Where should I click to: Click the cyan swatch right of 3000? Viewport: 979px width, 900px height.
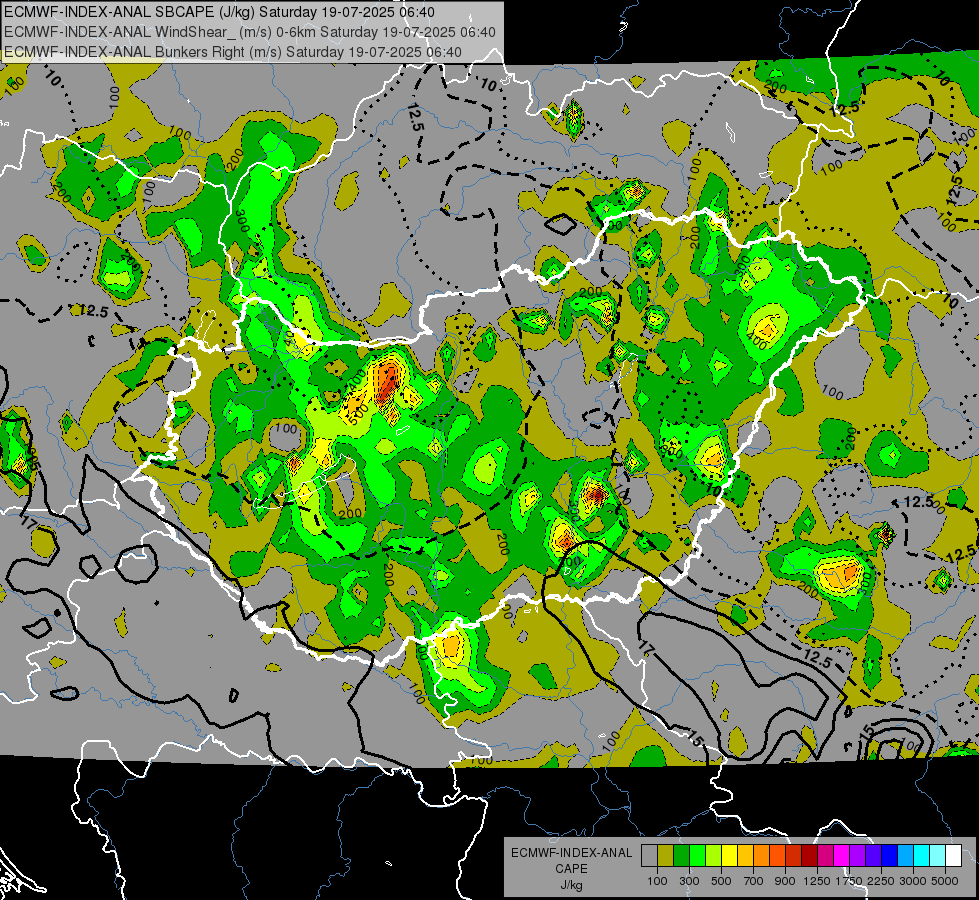click(922, 855)
